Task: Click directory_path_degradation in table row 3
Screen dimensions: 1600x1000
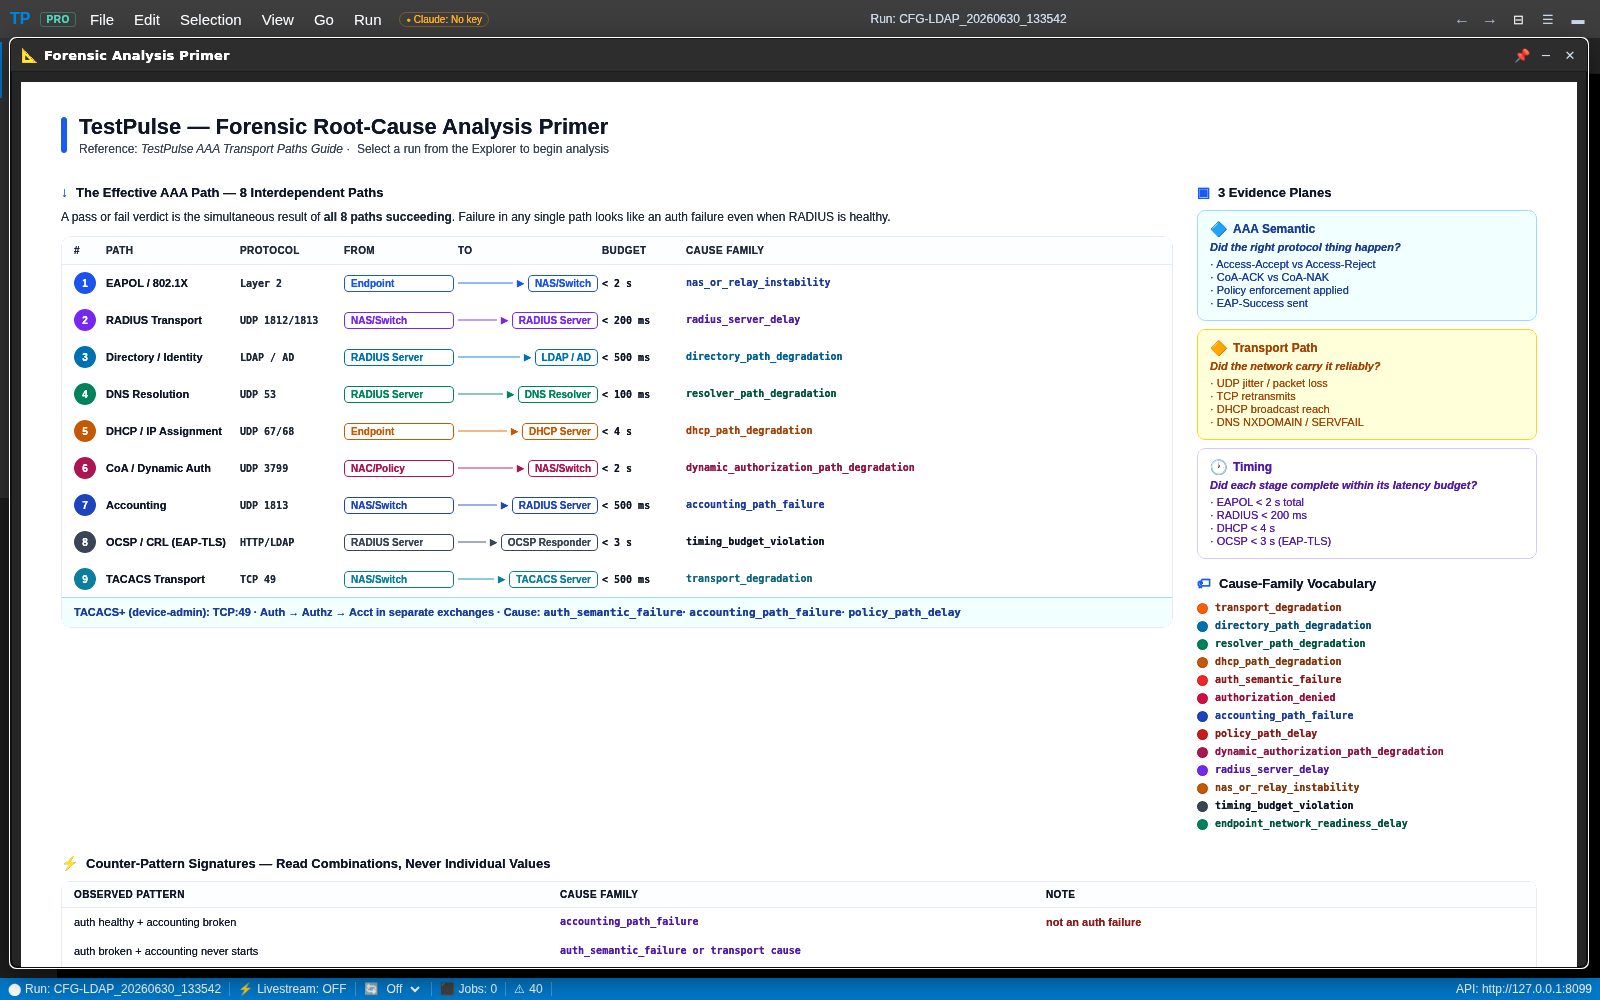Action: [x=764, y=357]
